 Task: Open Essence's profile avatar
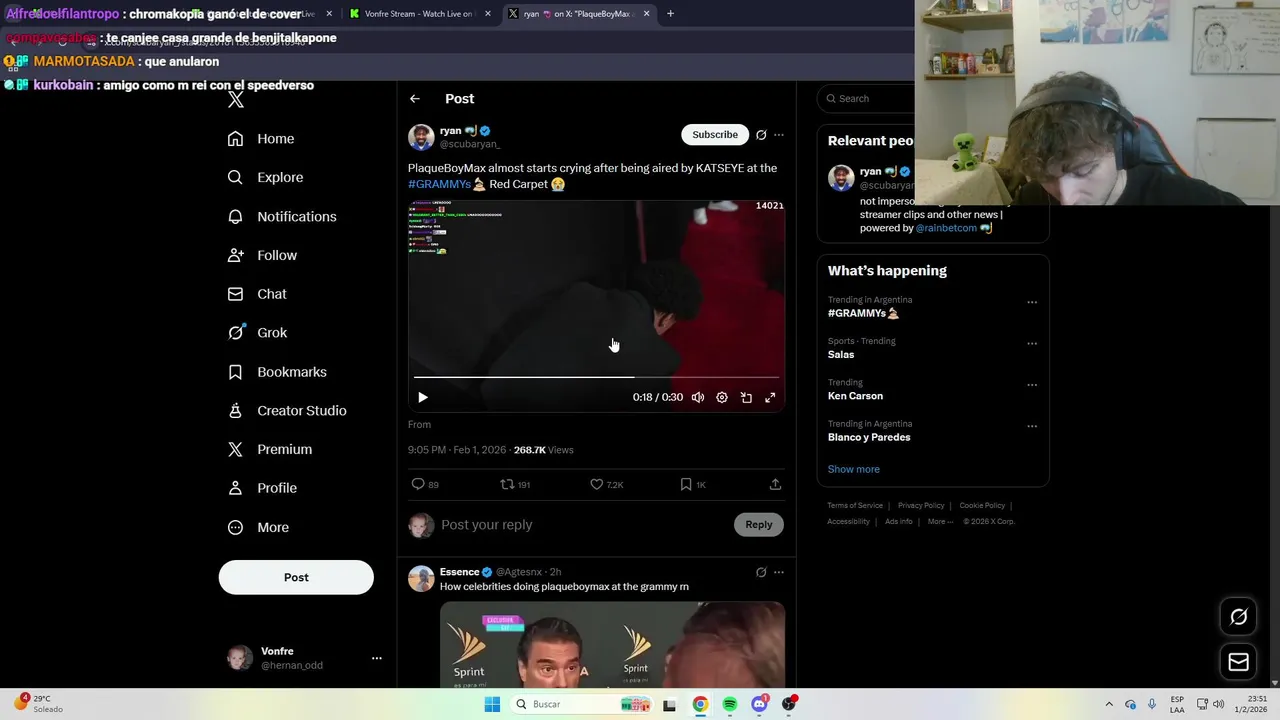pos(421,579)
